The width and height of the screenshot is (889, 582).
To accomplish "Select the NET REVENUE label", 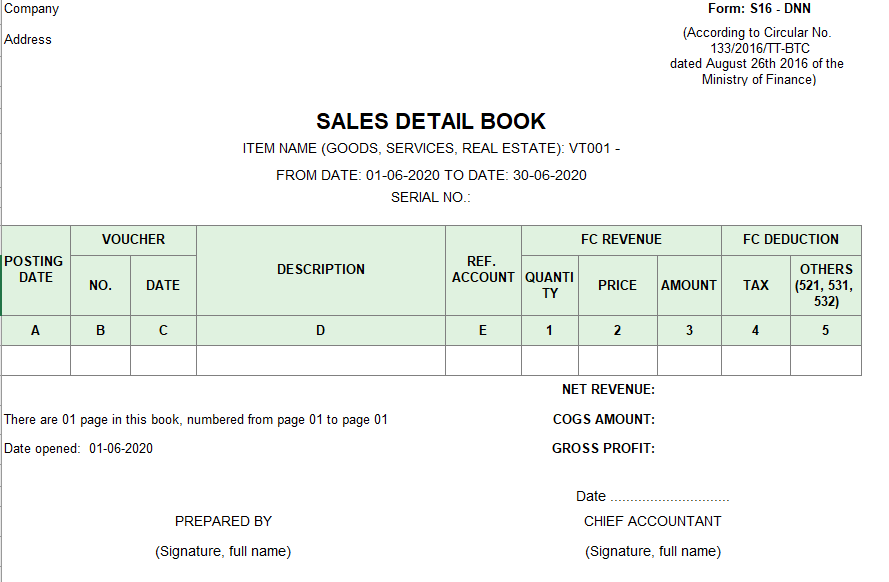I will pyautogui.click(x=608, y=390).
